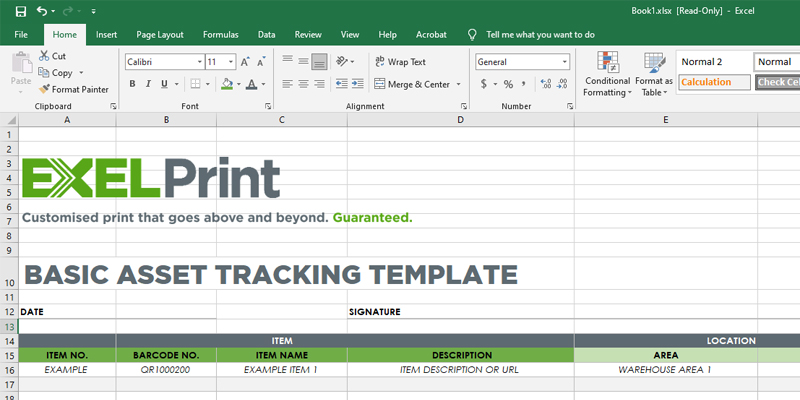
Task: Switch to the Insert tab
Action: click(107, 35)
